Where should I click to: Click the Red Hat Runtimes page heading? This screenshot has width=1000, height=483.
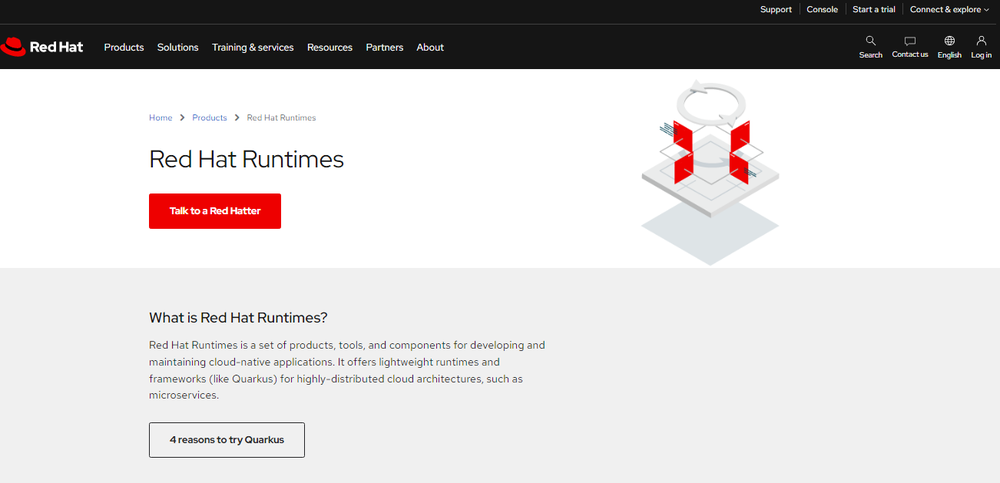point(246,159)
